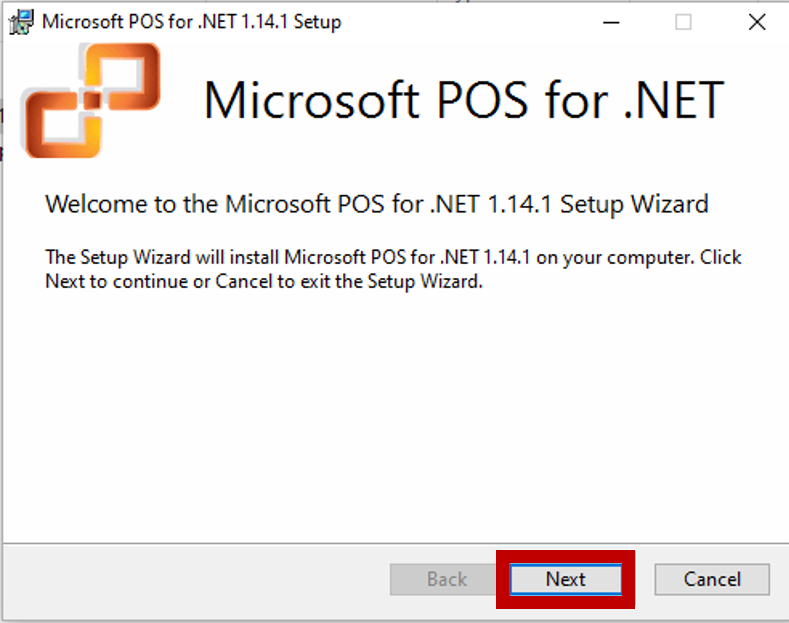Click the word "Welcome" in the wizard heading

tap(91, 205)
